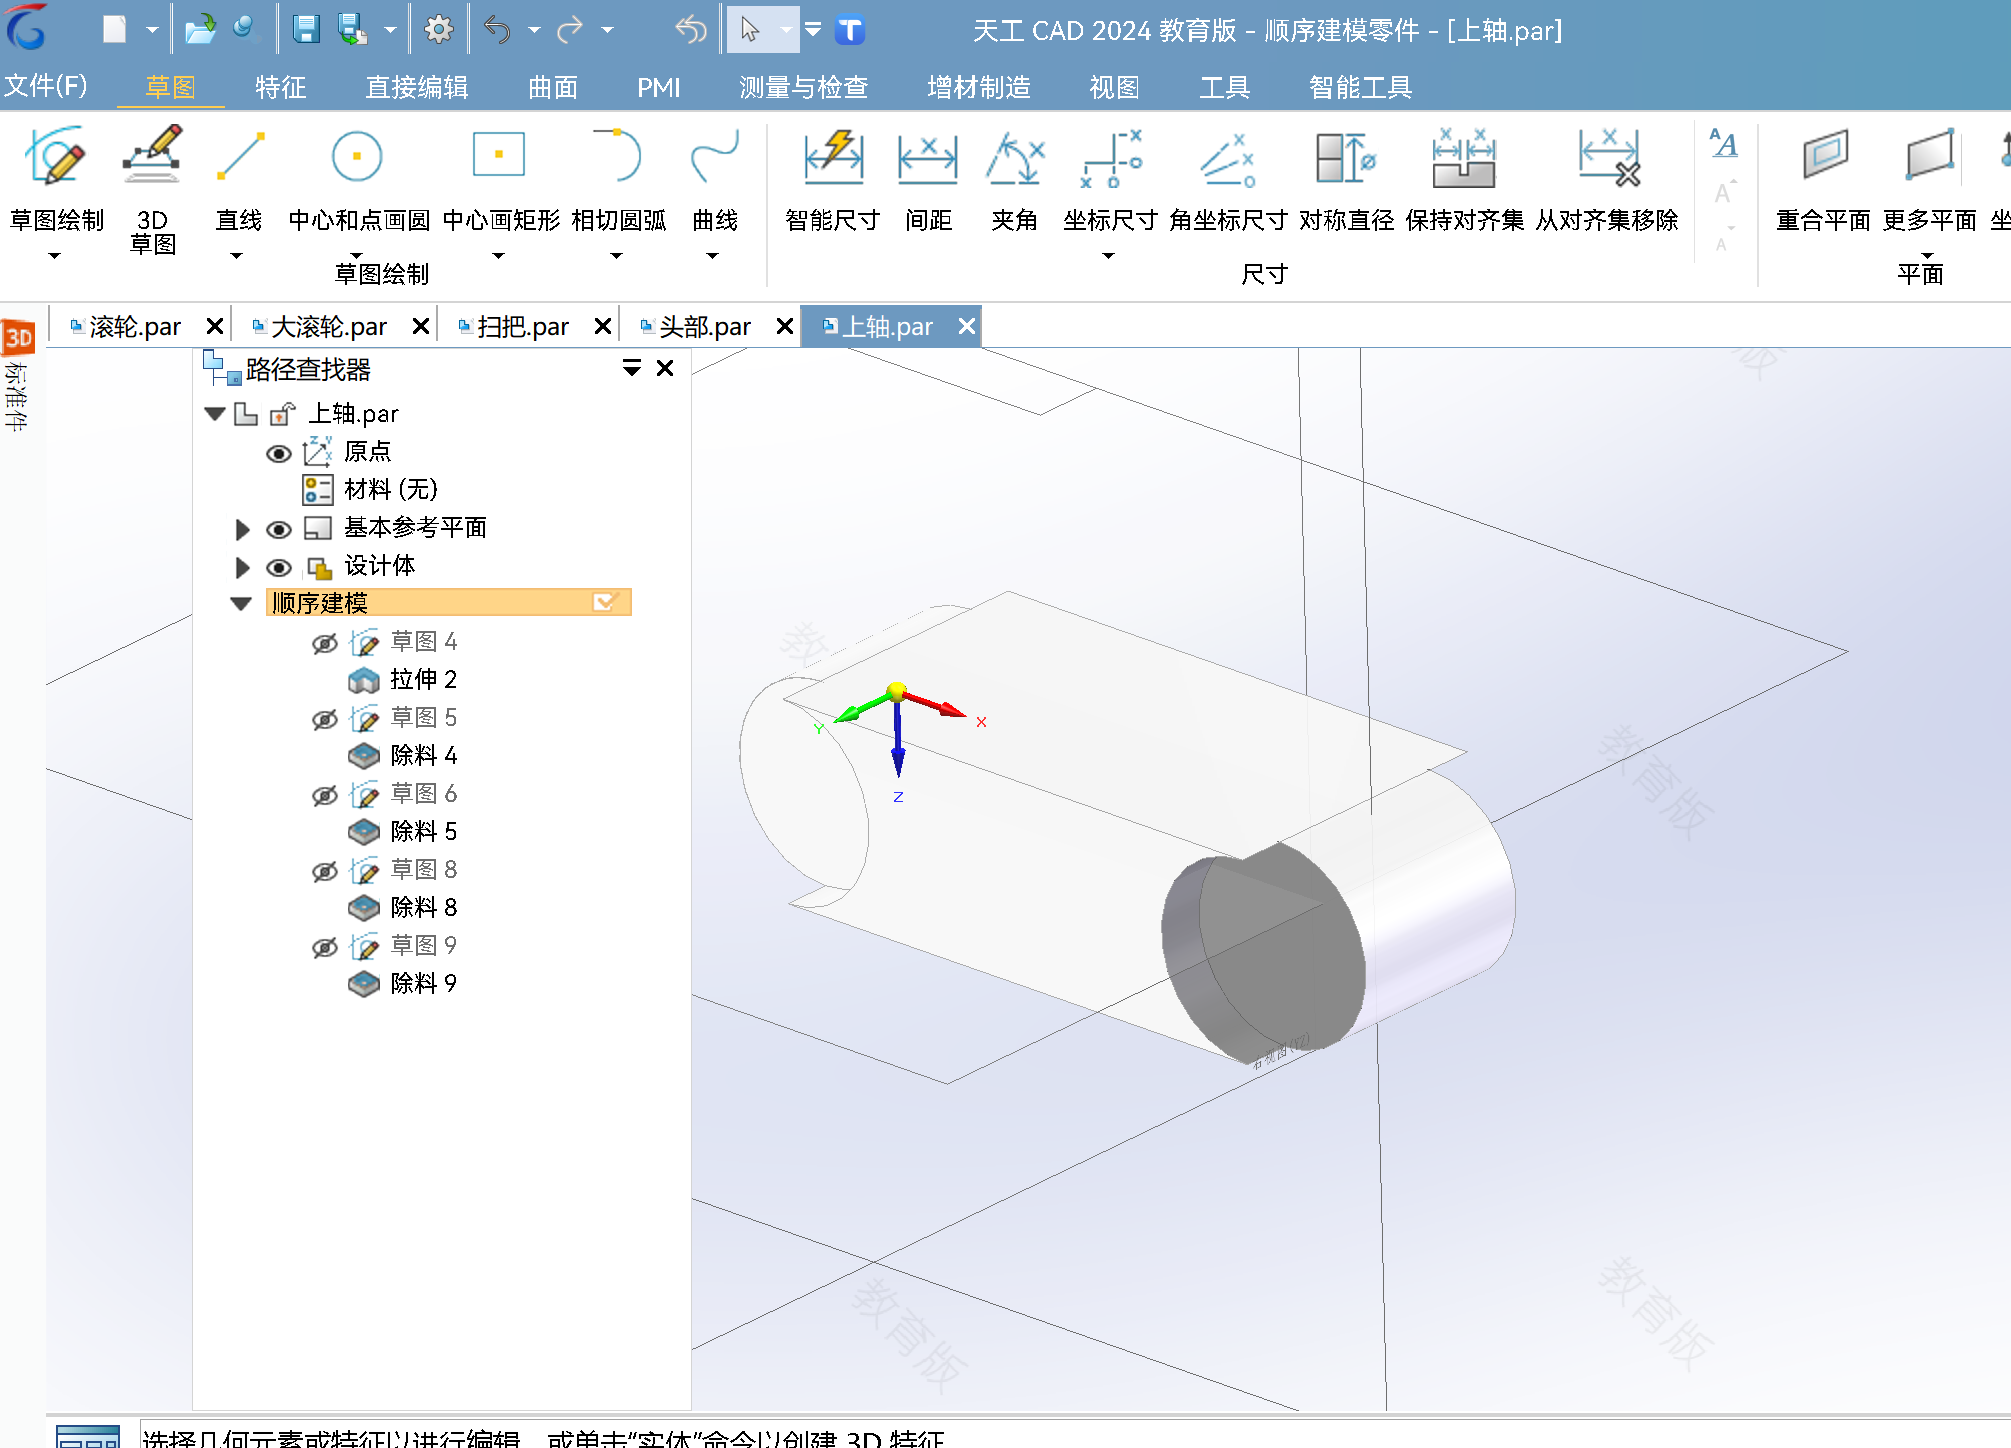Open the 坐标尺寸 dropdown arrow

[1108, 256]
